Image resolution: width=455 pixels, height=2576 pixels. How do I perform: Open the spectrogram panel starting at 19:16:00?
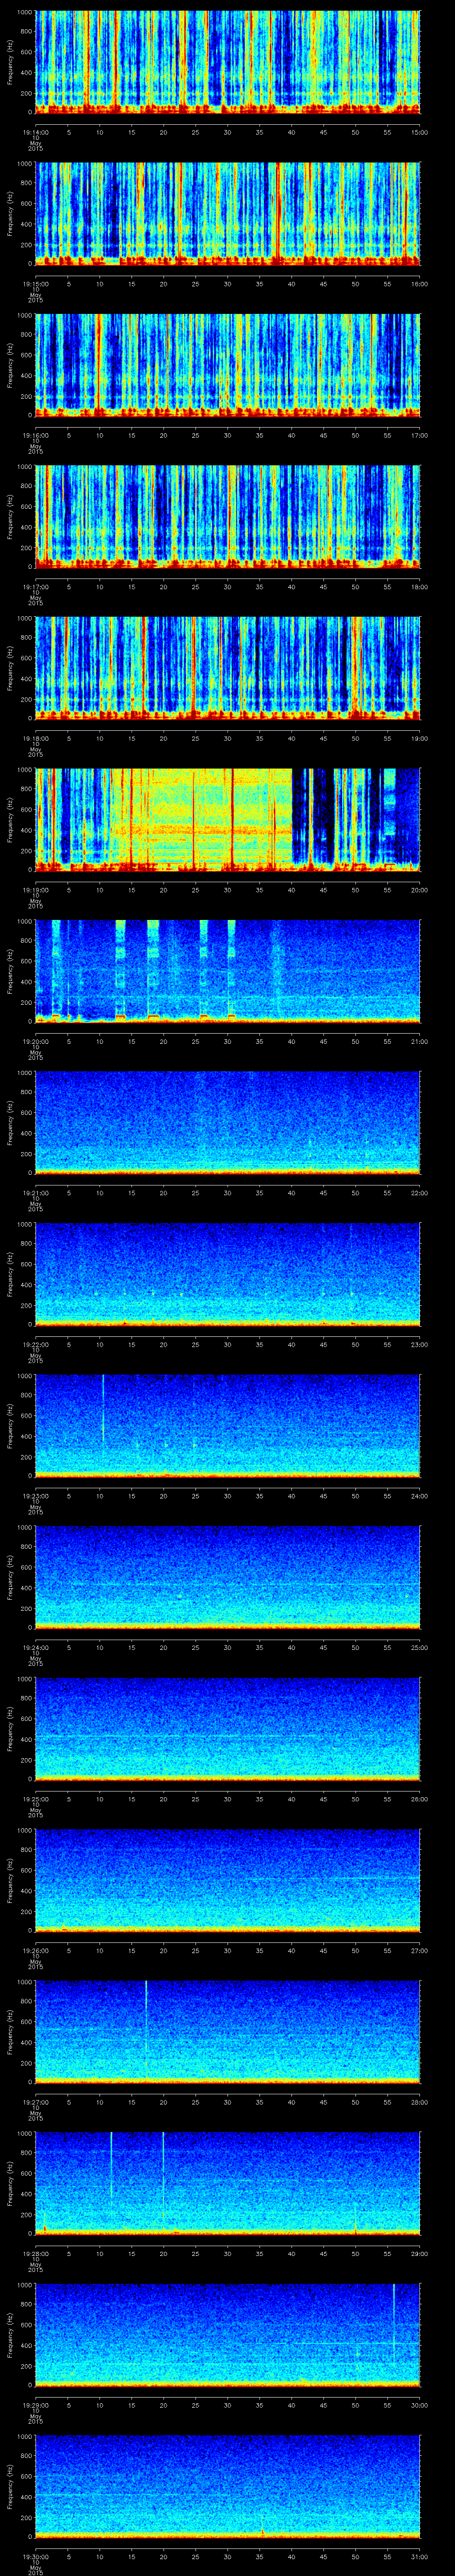pos(228,365)
